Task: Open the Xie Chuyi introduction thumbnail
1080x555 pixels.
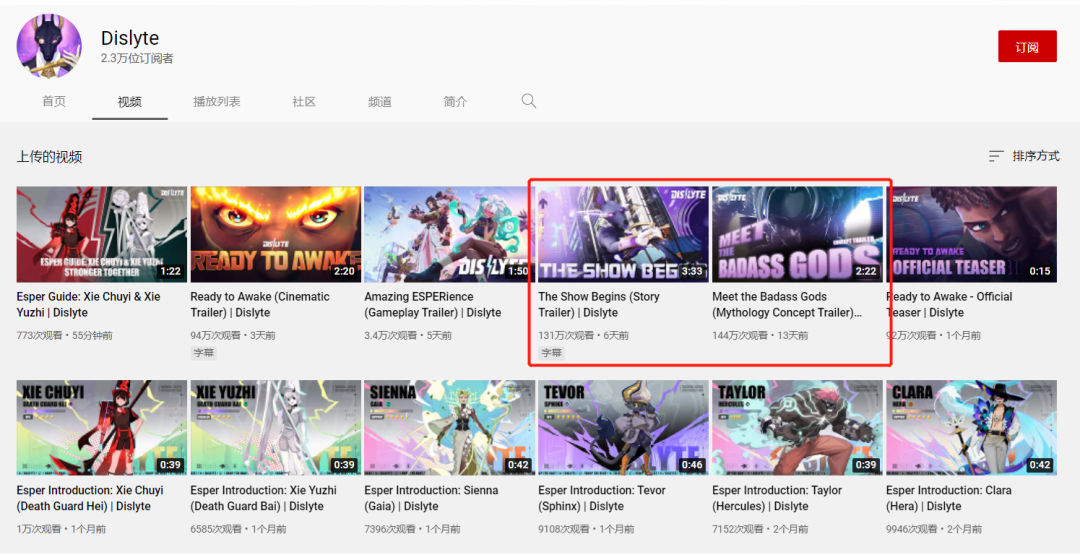Action: point(102,428)
